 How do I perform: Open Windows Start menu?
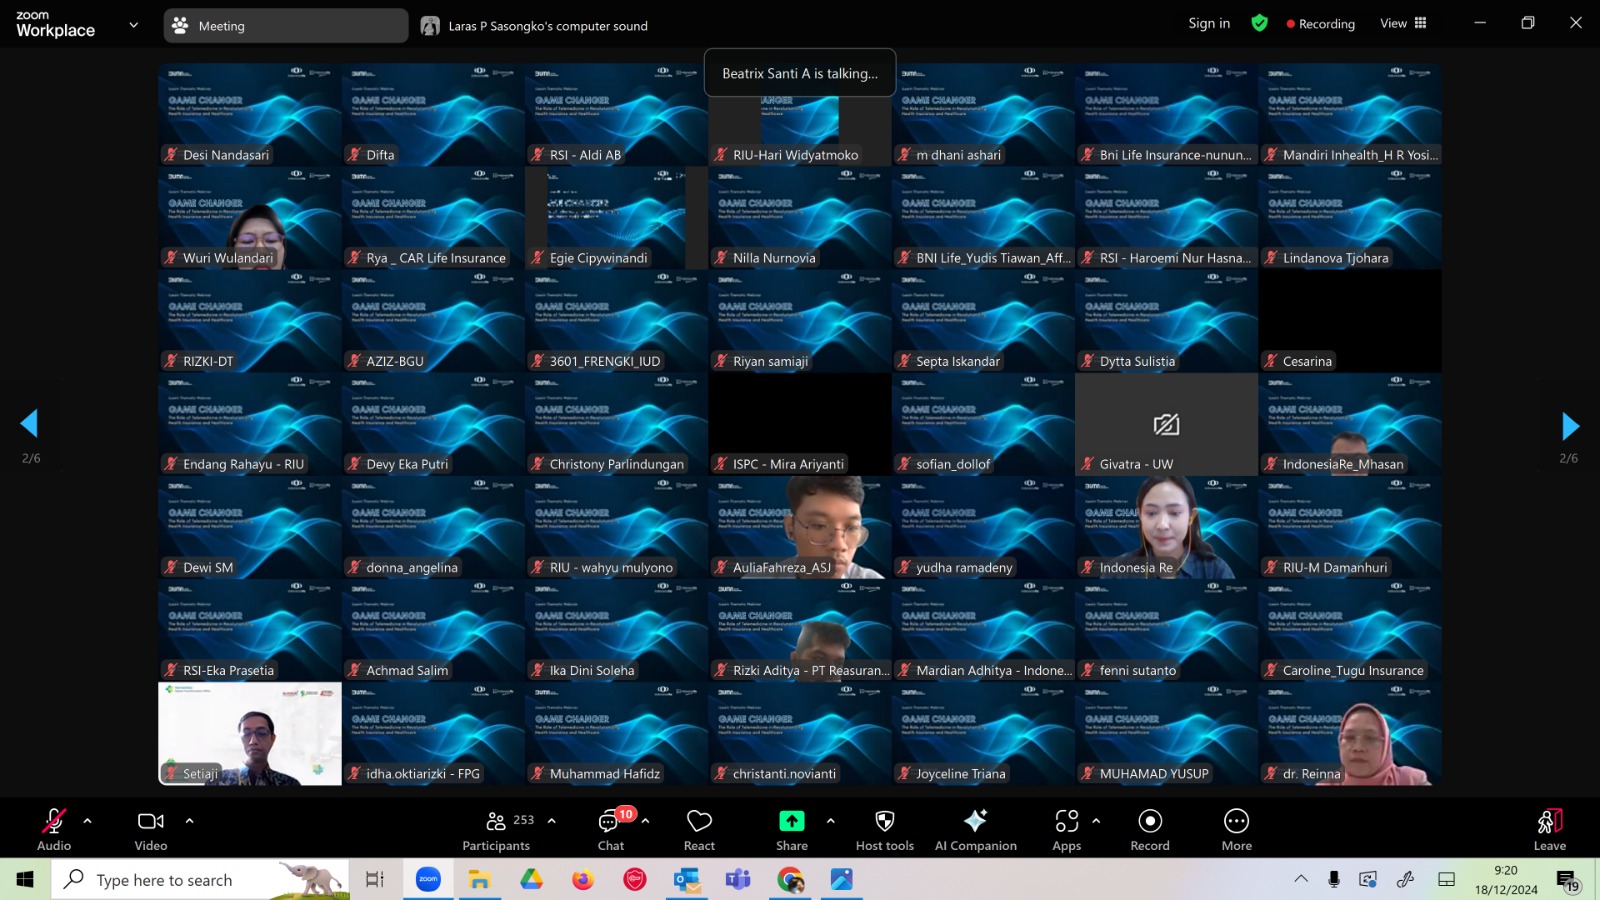coord(25,879)
